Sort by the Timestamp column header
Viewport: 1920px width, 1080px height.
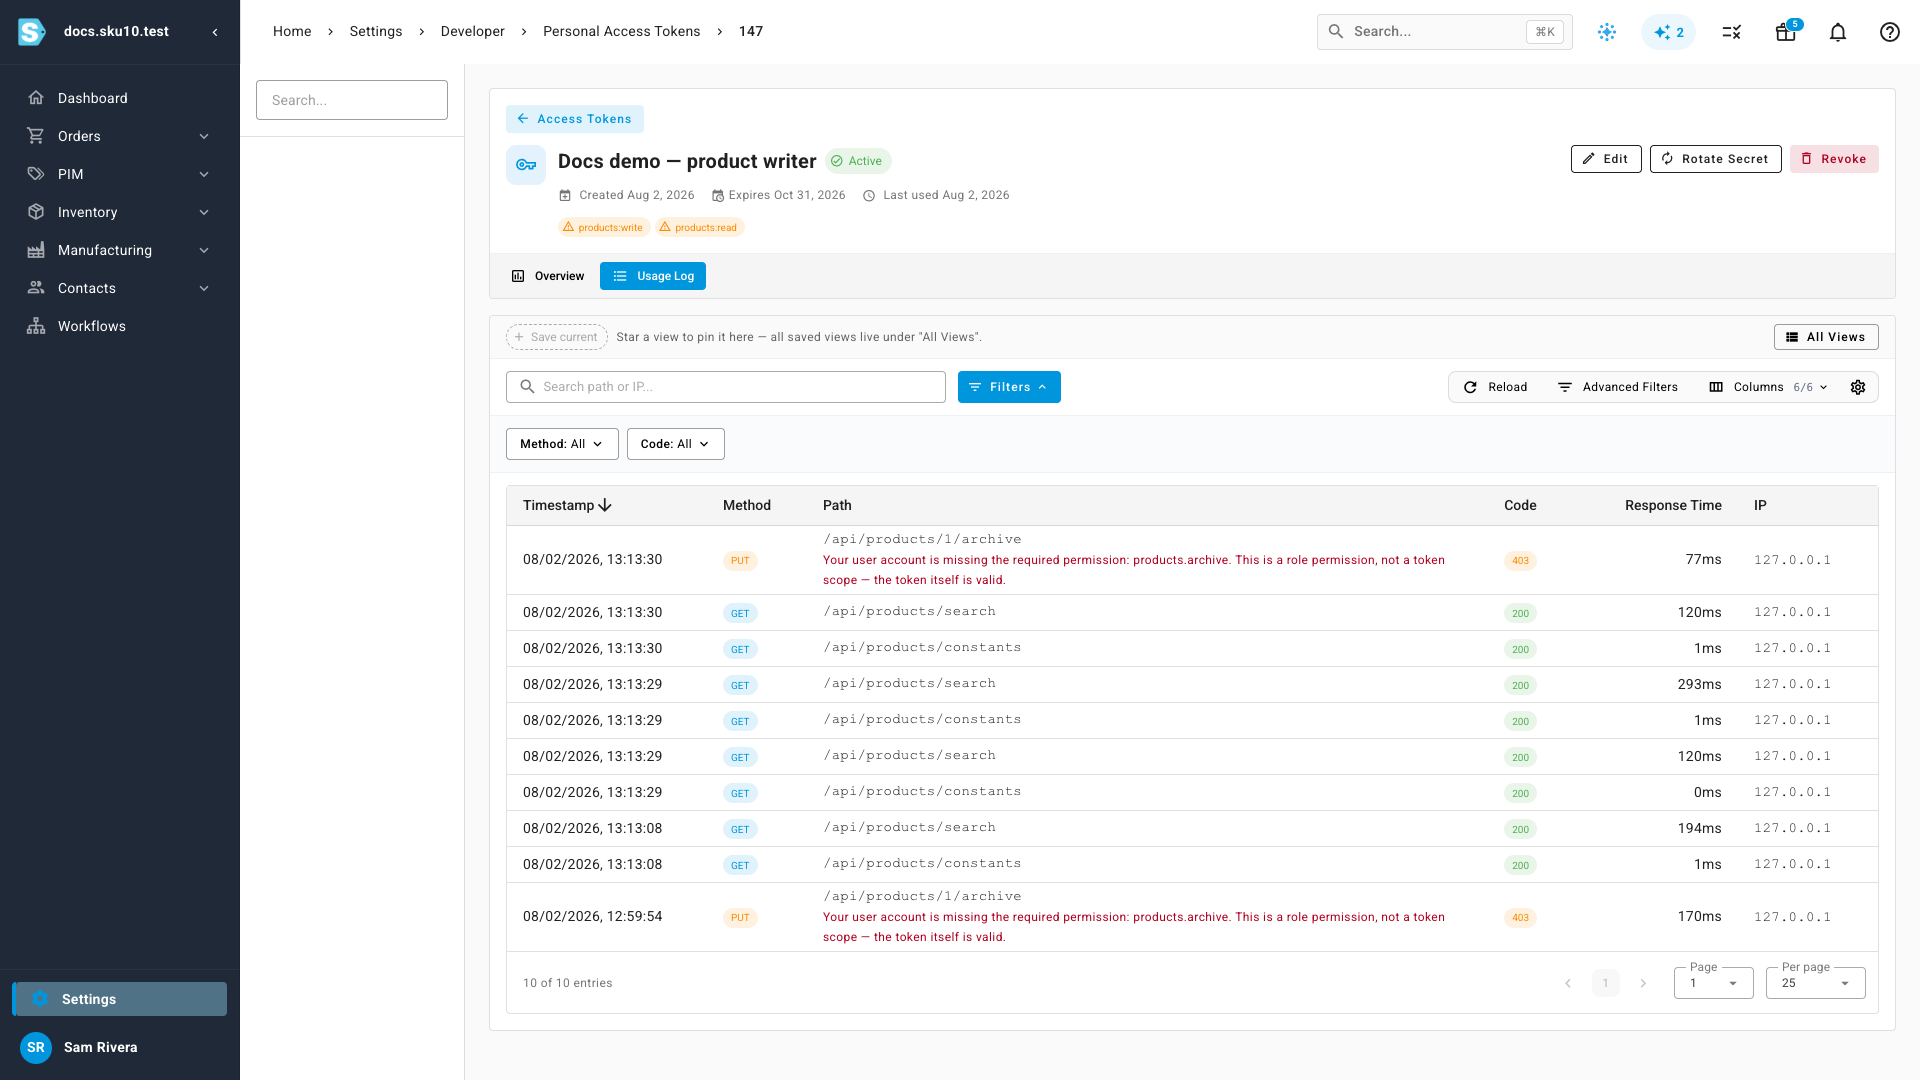pos(567,505)
